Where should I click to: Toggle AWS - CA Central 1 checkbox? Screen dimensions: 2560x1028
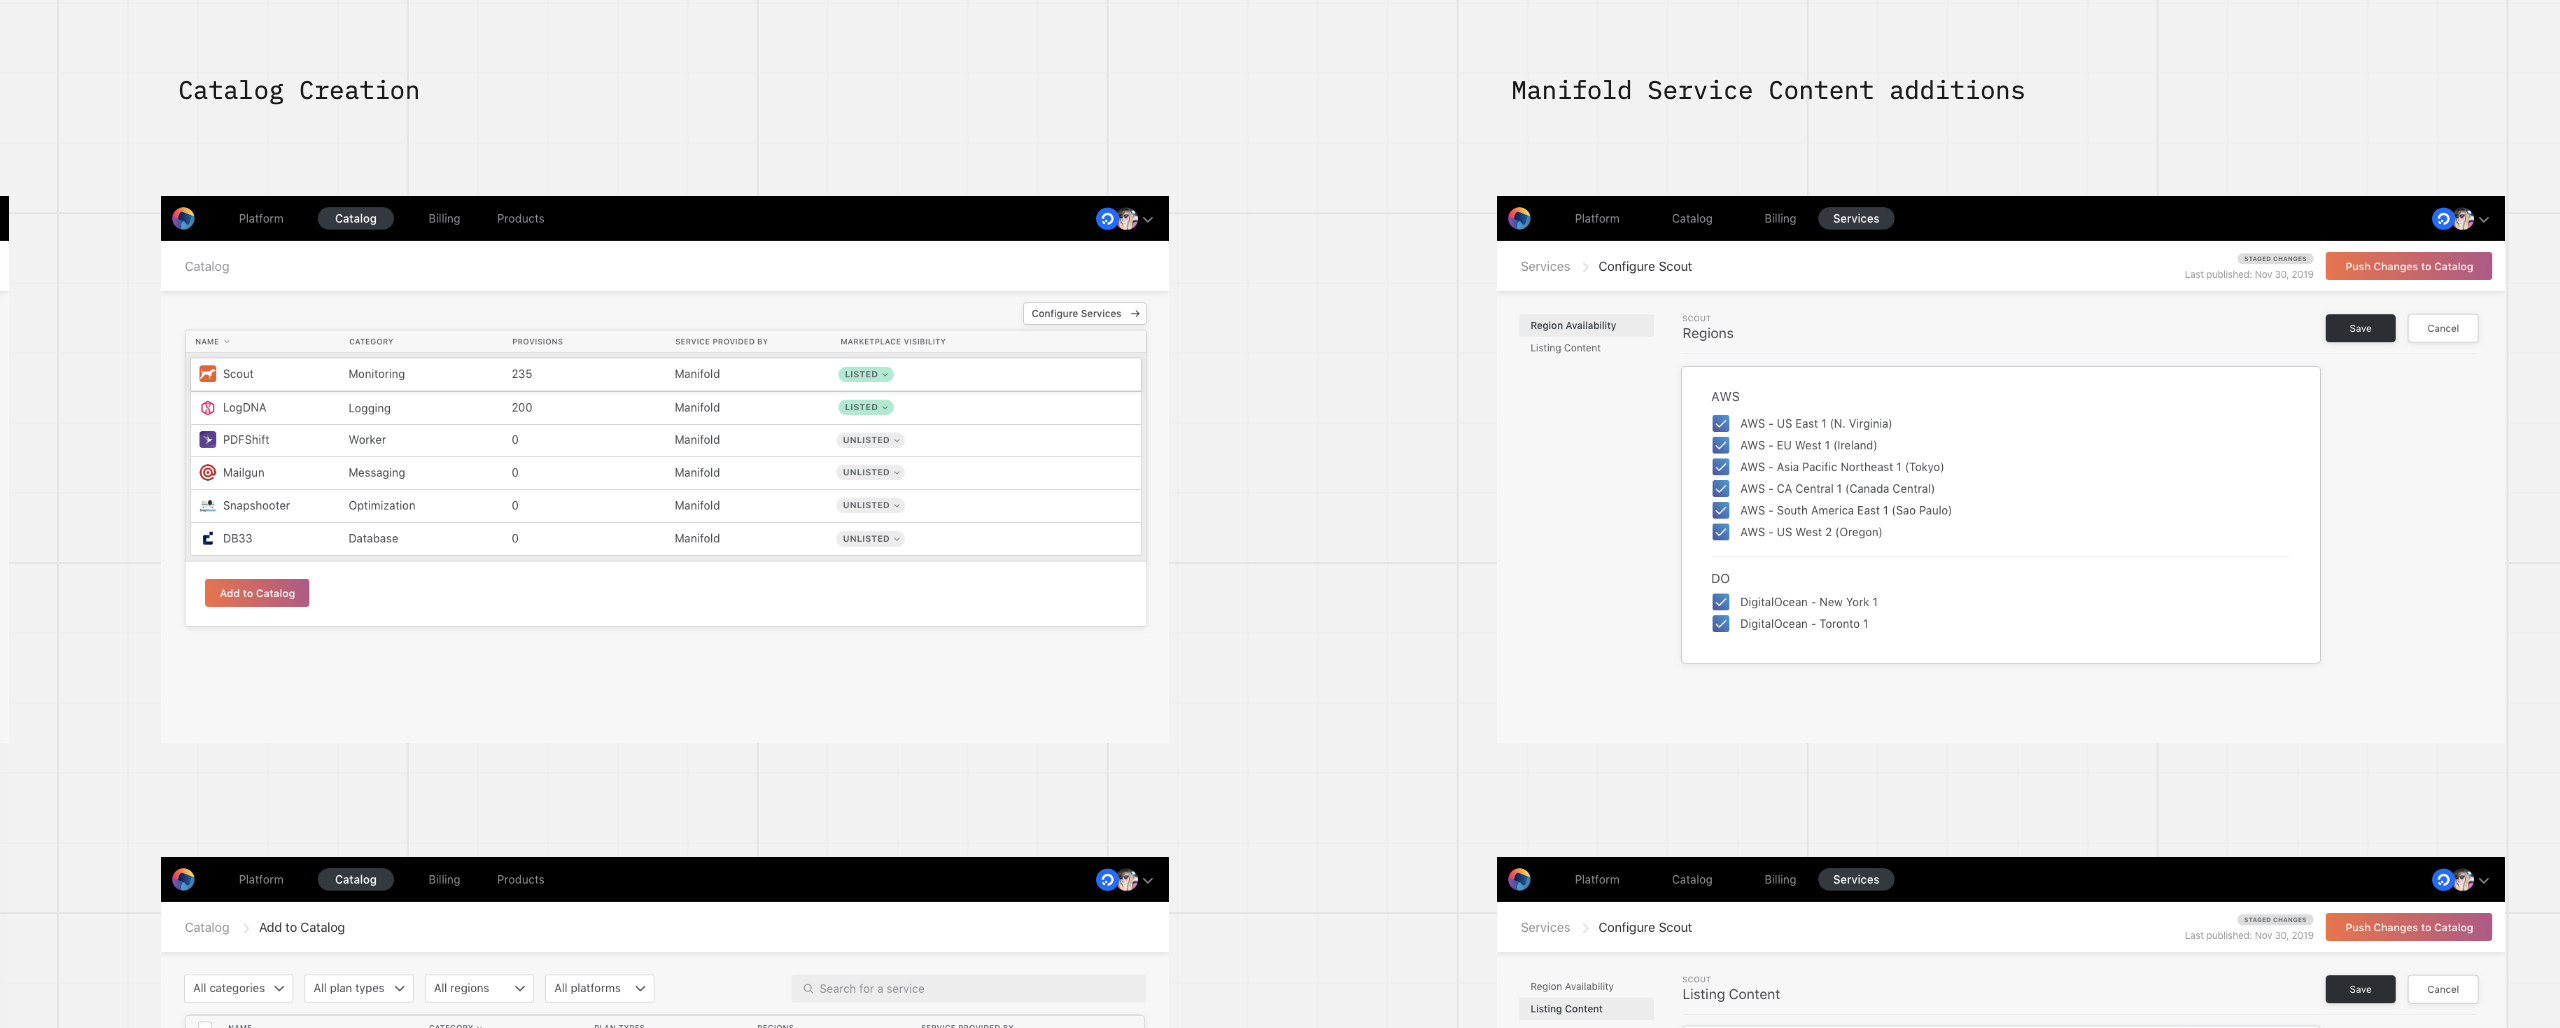(x=1721, y=489)
